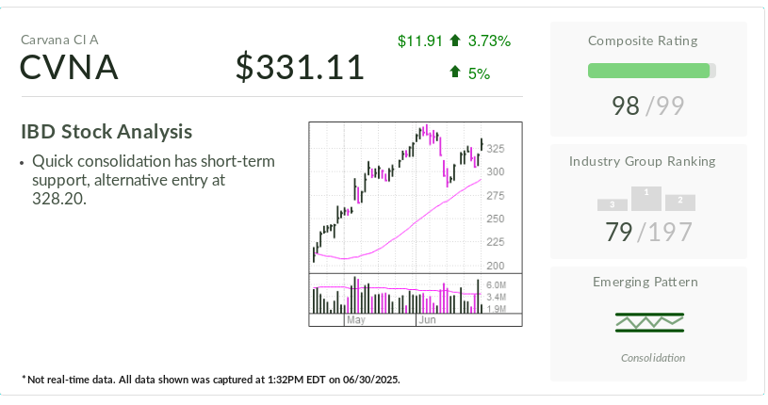Click the Industry Group Ranking 79 value
The width and height of the screenshot is (768, 405).
pyautogui.click(x=619, y=232)
